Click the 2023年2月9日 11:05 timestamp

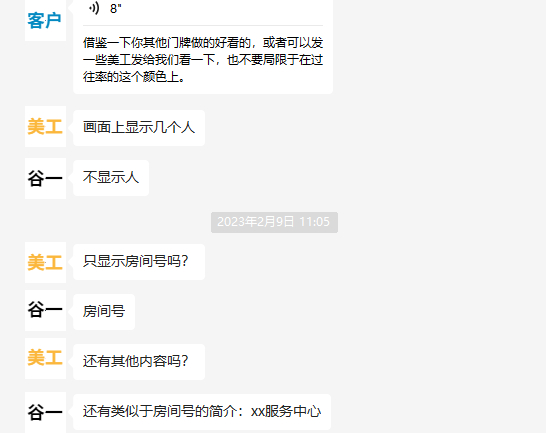click(274, 222)
